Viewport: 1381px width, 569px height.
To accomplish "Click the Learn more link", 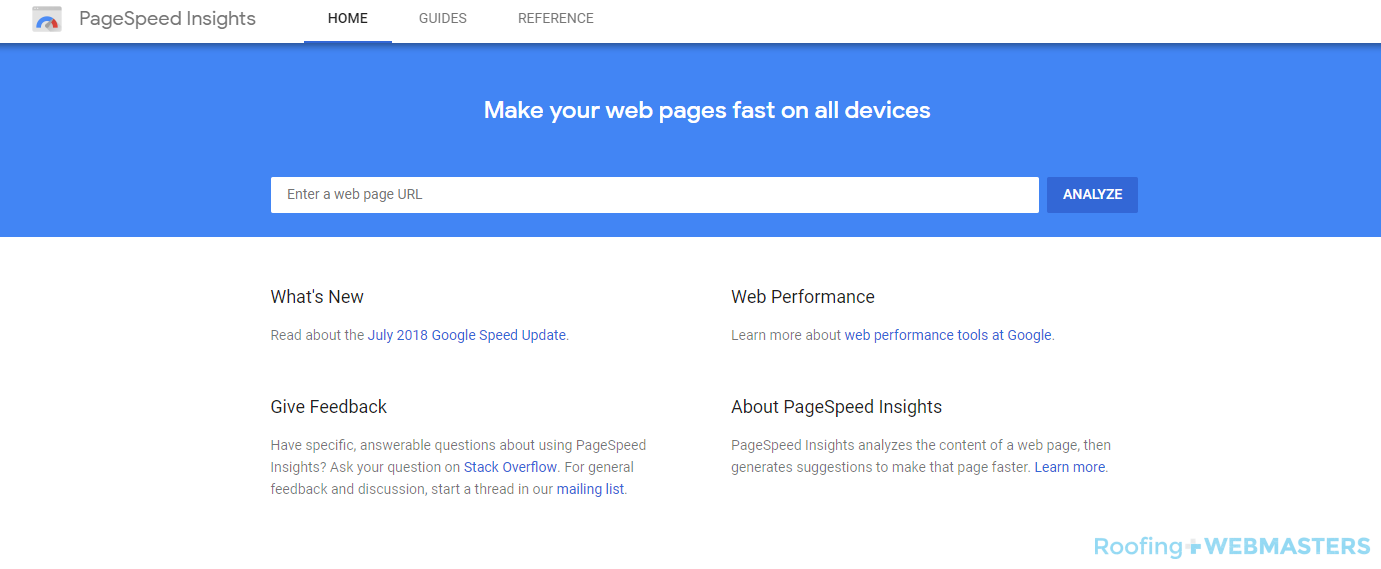I will pyautogui.click(x=1069, y=467).
